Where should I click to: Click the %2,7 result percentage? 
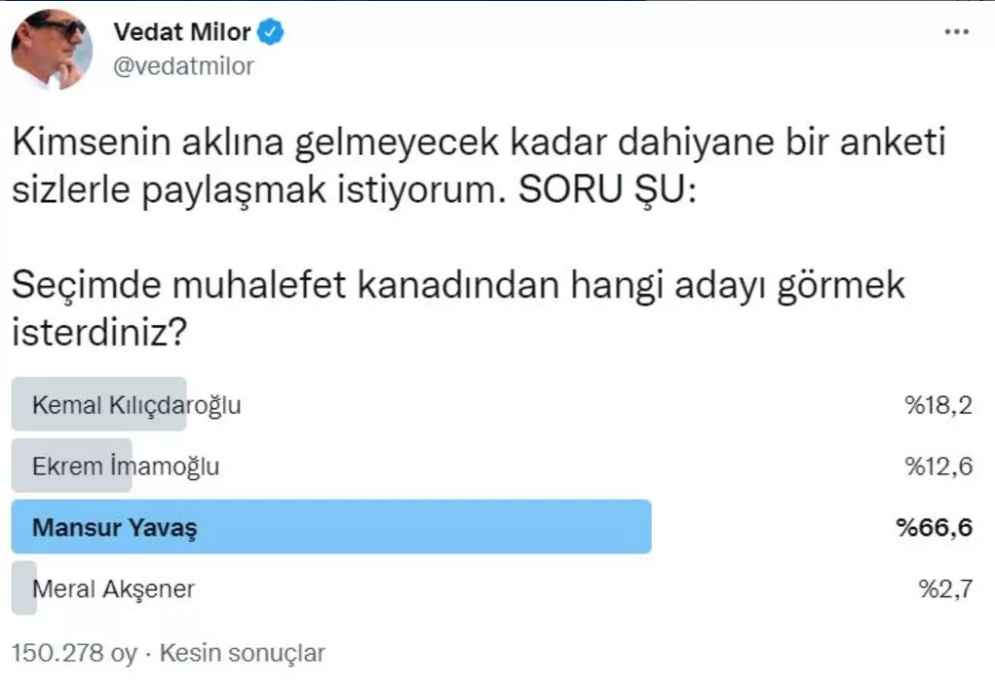point(946,589)
